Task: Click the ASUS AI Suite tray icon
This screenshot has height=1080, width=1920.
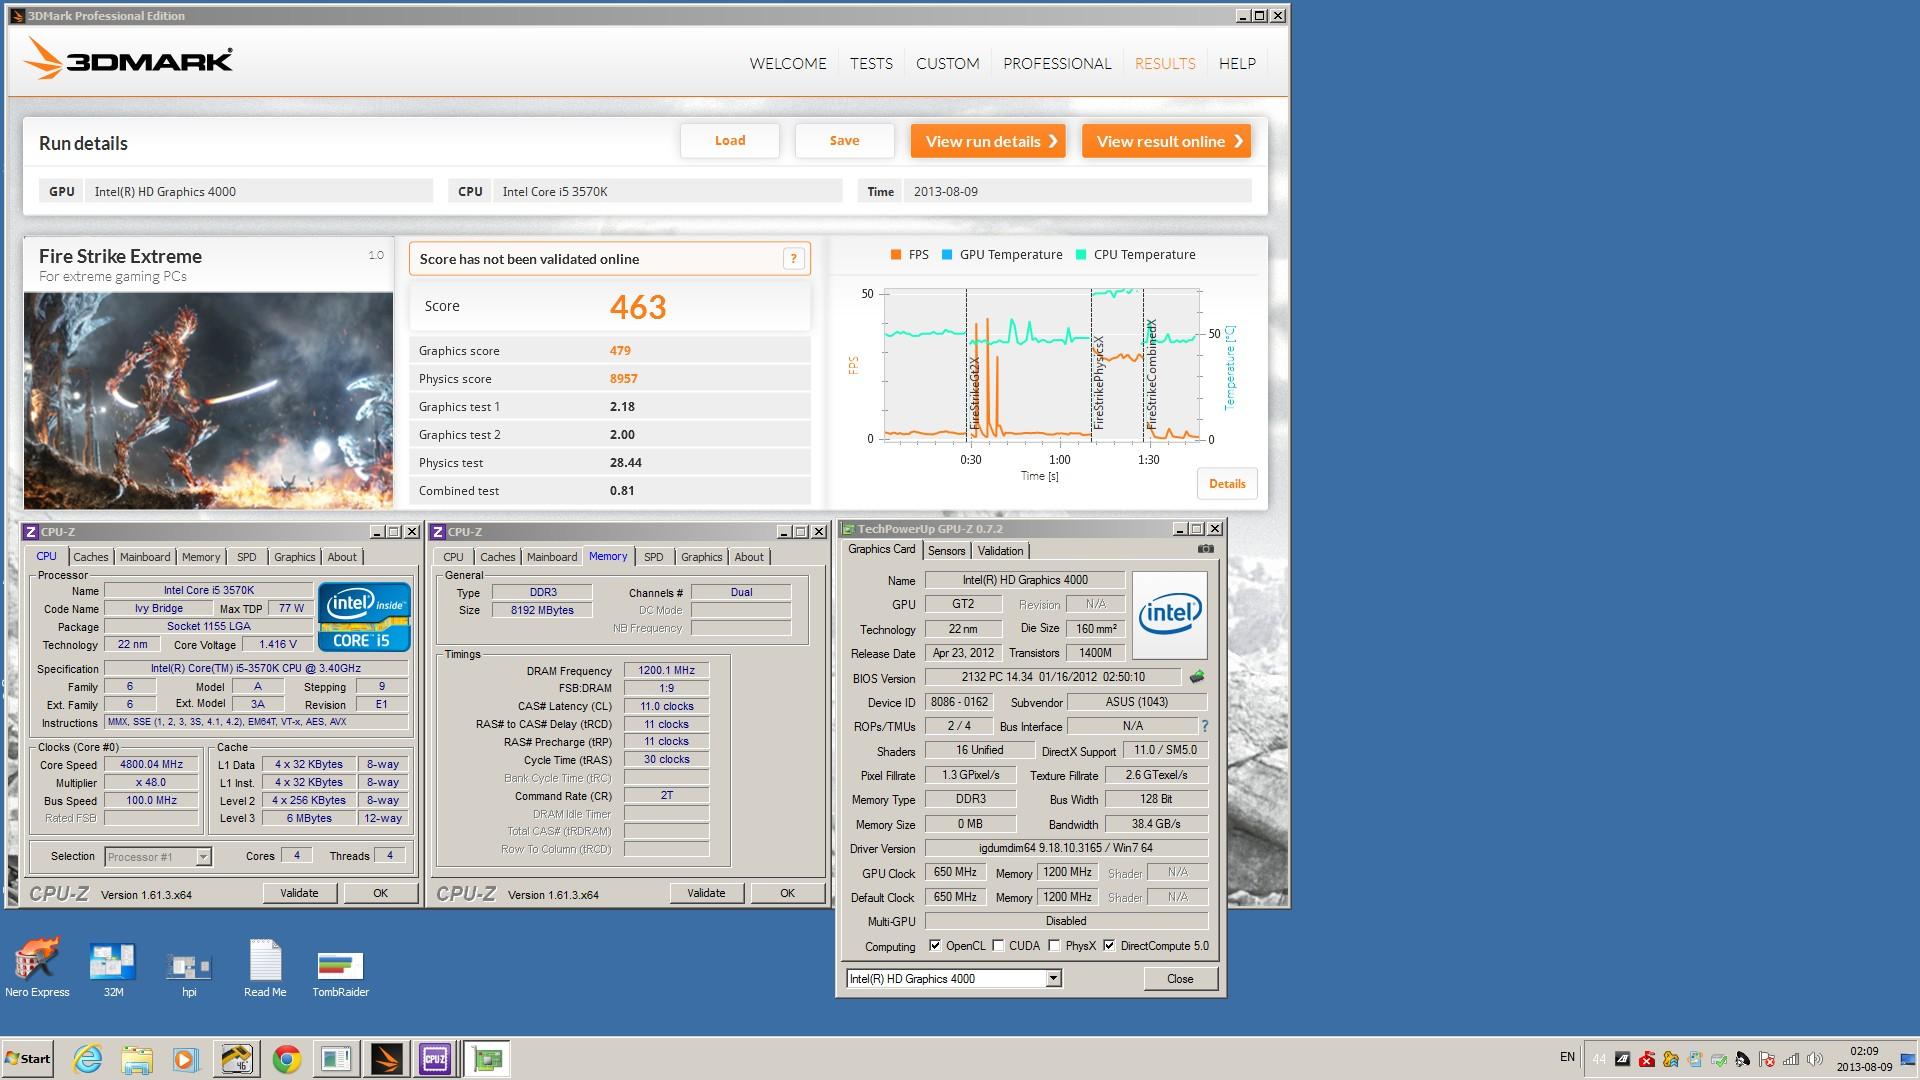Action: [1622, 1059]
